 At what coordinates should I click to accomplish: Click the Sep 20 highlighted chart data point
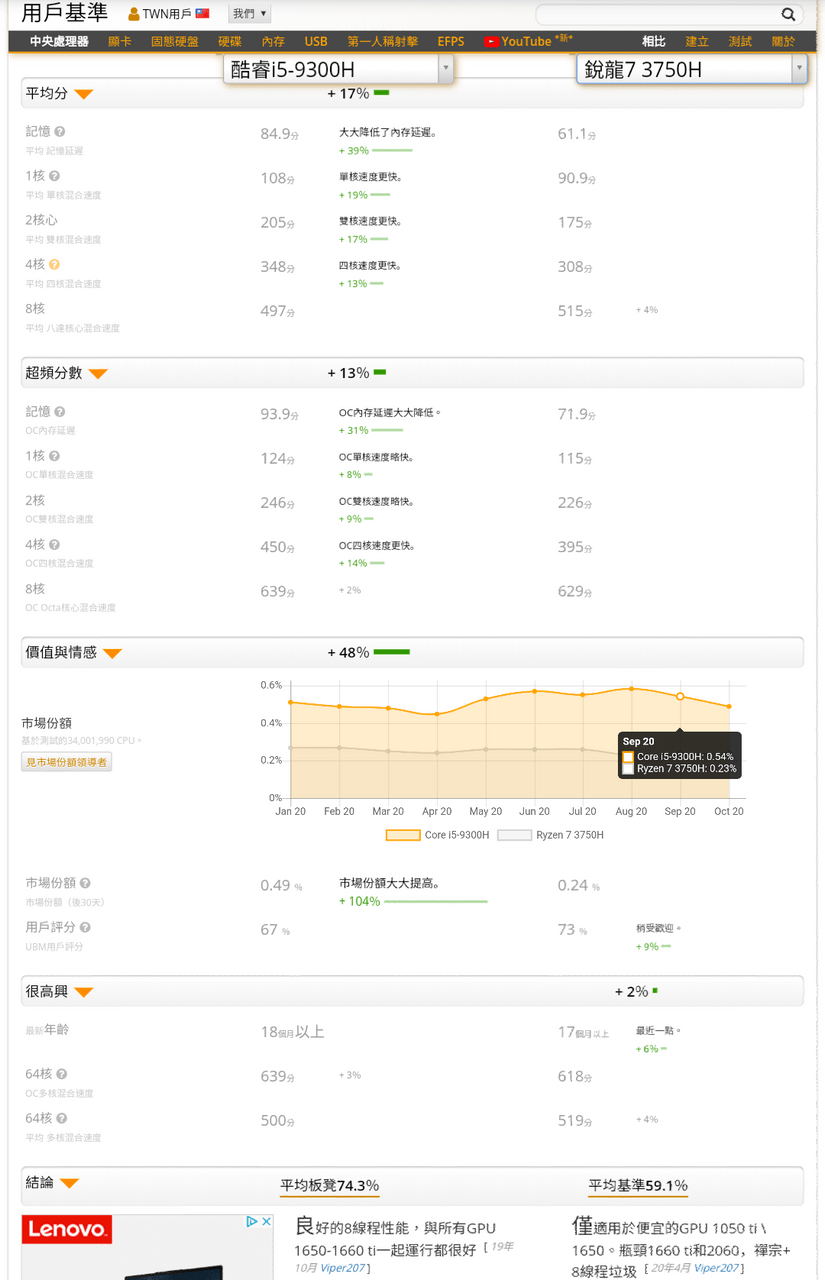(680, 696)
